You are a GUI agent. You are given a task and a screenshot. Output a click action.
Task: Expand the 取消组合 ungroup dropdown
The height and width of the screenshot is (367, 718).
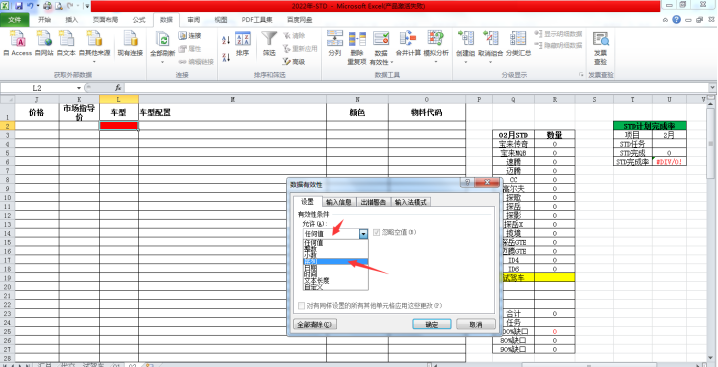click(x=490, y=61)
